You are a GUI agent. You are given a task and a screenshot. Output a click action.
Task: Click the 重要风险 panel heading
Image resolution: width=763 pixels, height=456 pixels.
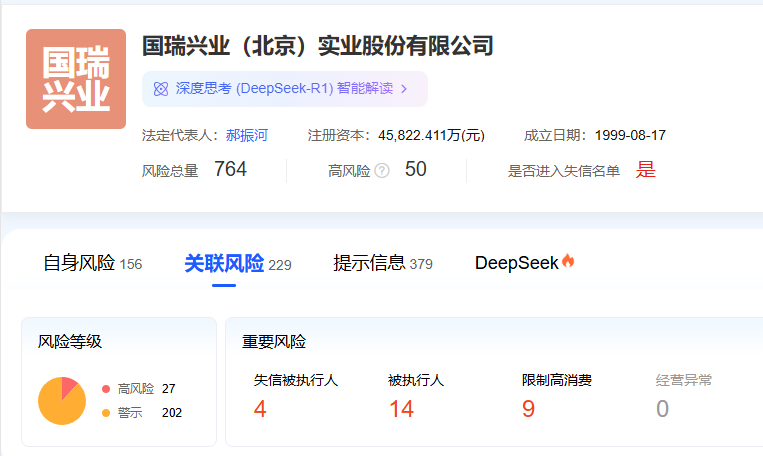click(274, 342)
